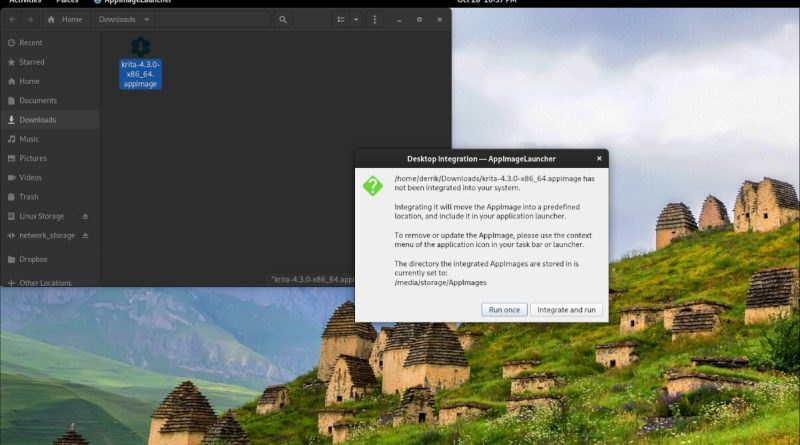
Task: Go forward in file manager
Action: 30,19
